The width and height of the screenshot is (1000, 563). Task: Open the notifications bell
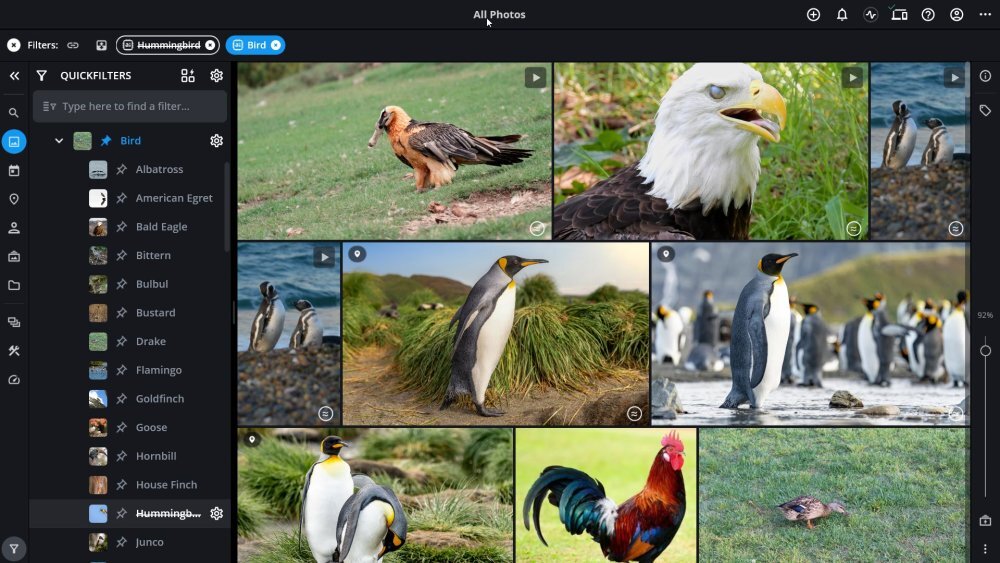842,15
